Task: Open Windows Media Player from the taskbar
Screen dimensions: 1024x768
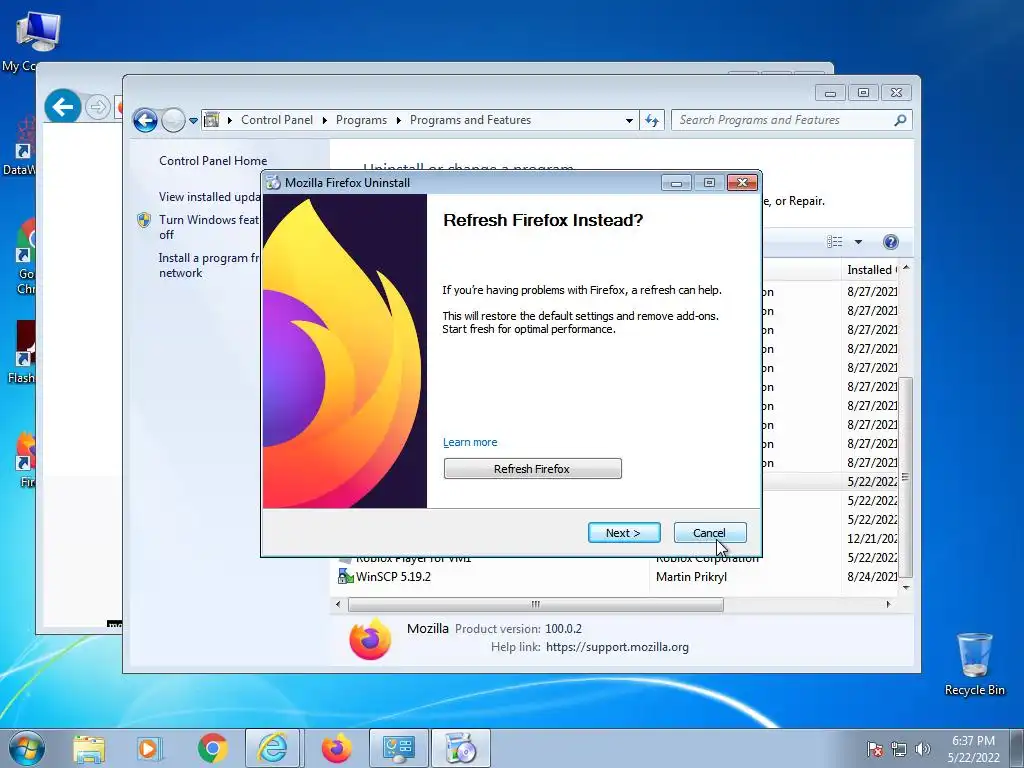Action: tap(148, 749)
